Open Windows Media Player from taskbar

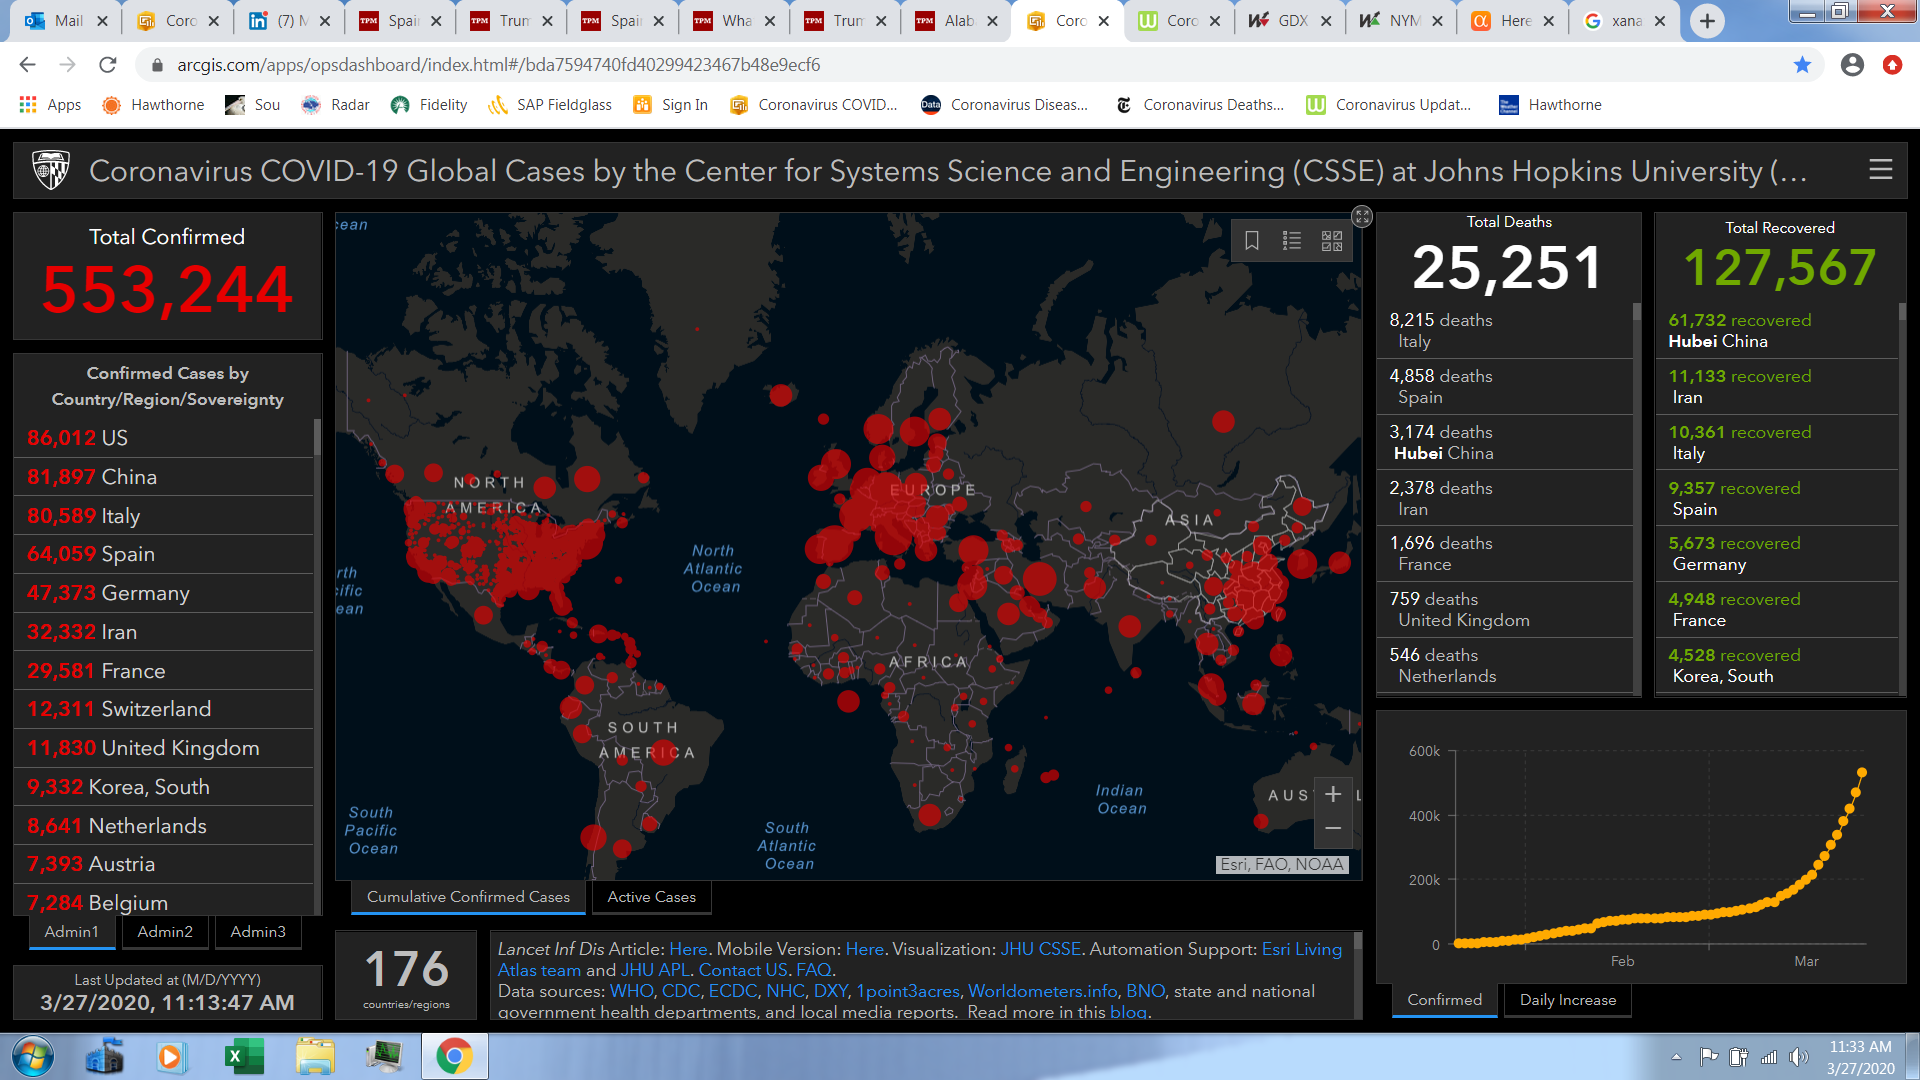pyautogui.click(x=170, y=1057)
